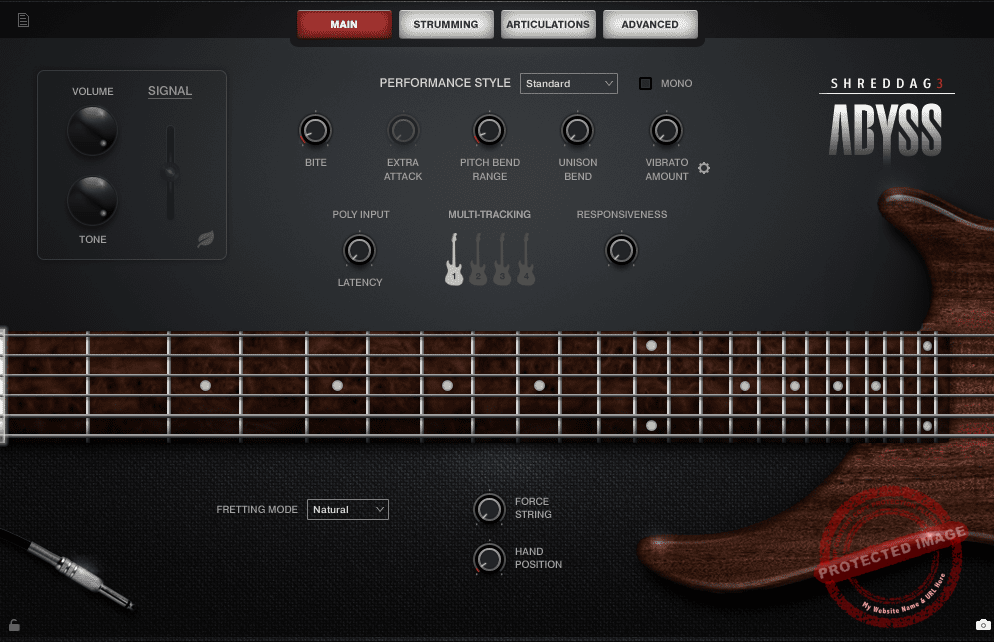Image resolution: width=994 pixels, height=642 pixels.
Task: Click the FRETTING MODE label
Action: coord(257,510)
